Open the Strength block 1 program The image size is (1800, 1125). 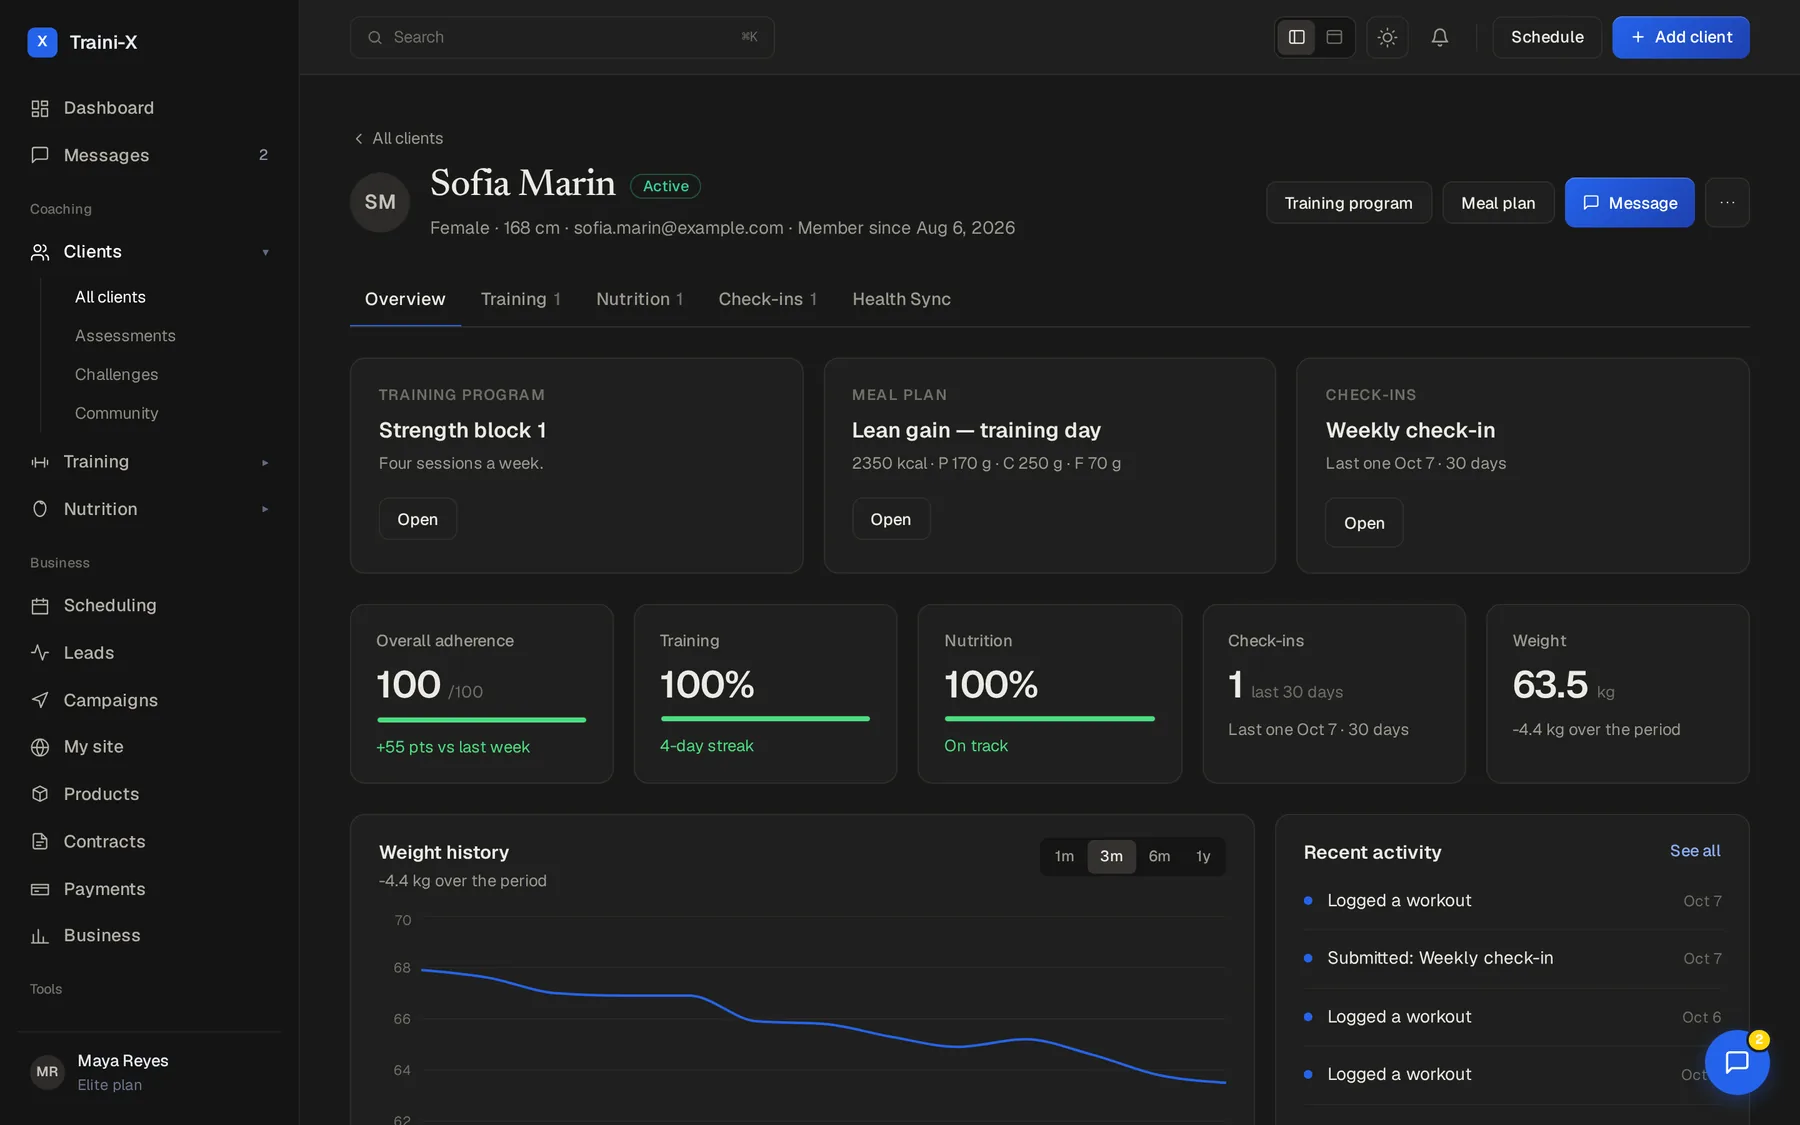point(417,519)
